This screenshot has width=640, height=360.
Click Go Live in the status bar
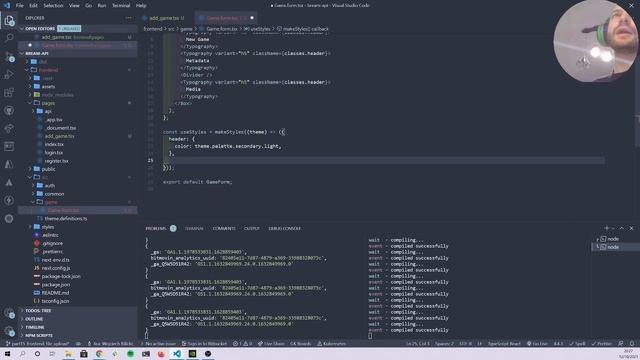(x=537, y=344)
